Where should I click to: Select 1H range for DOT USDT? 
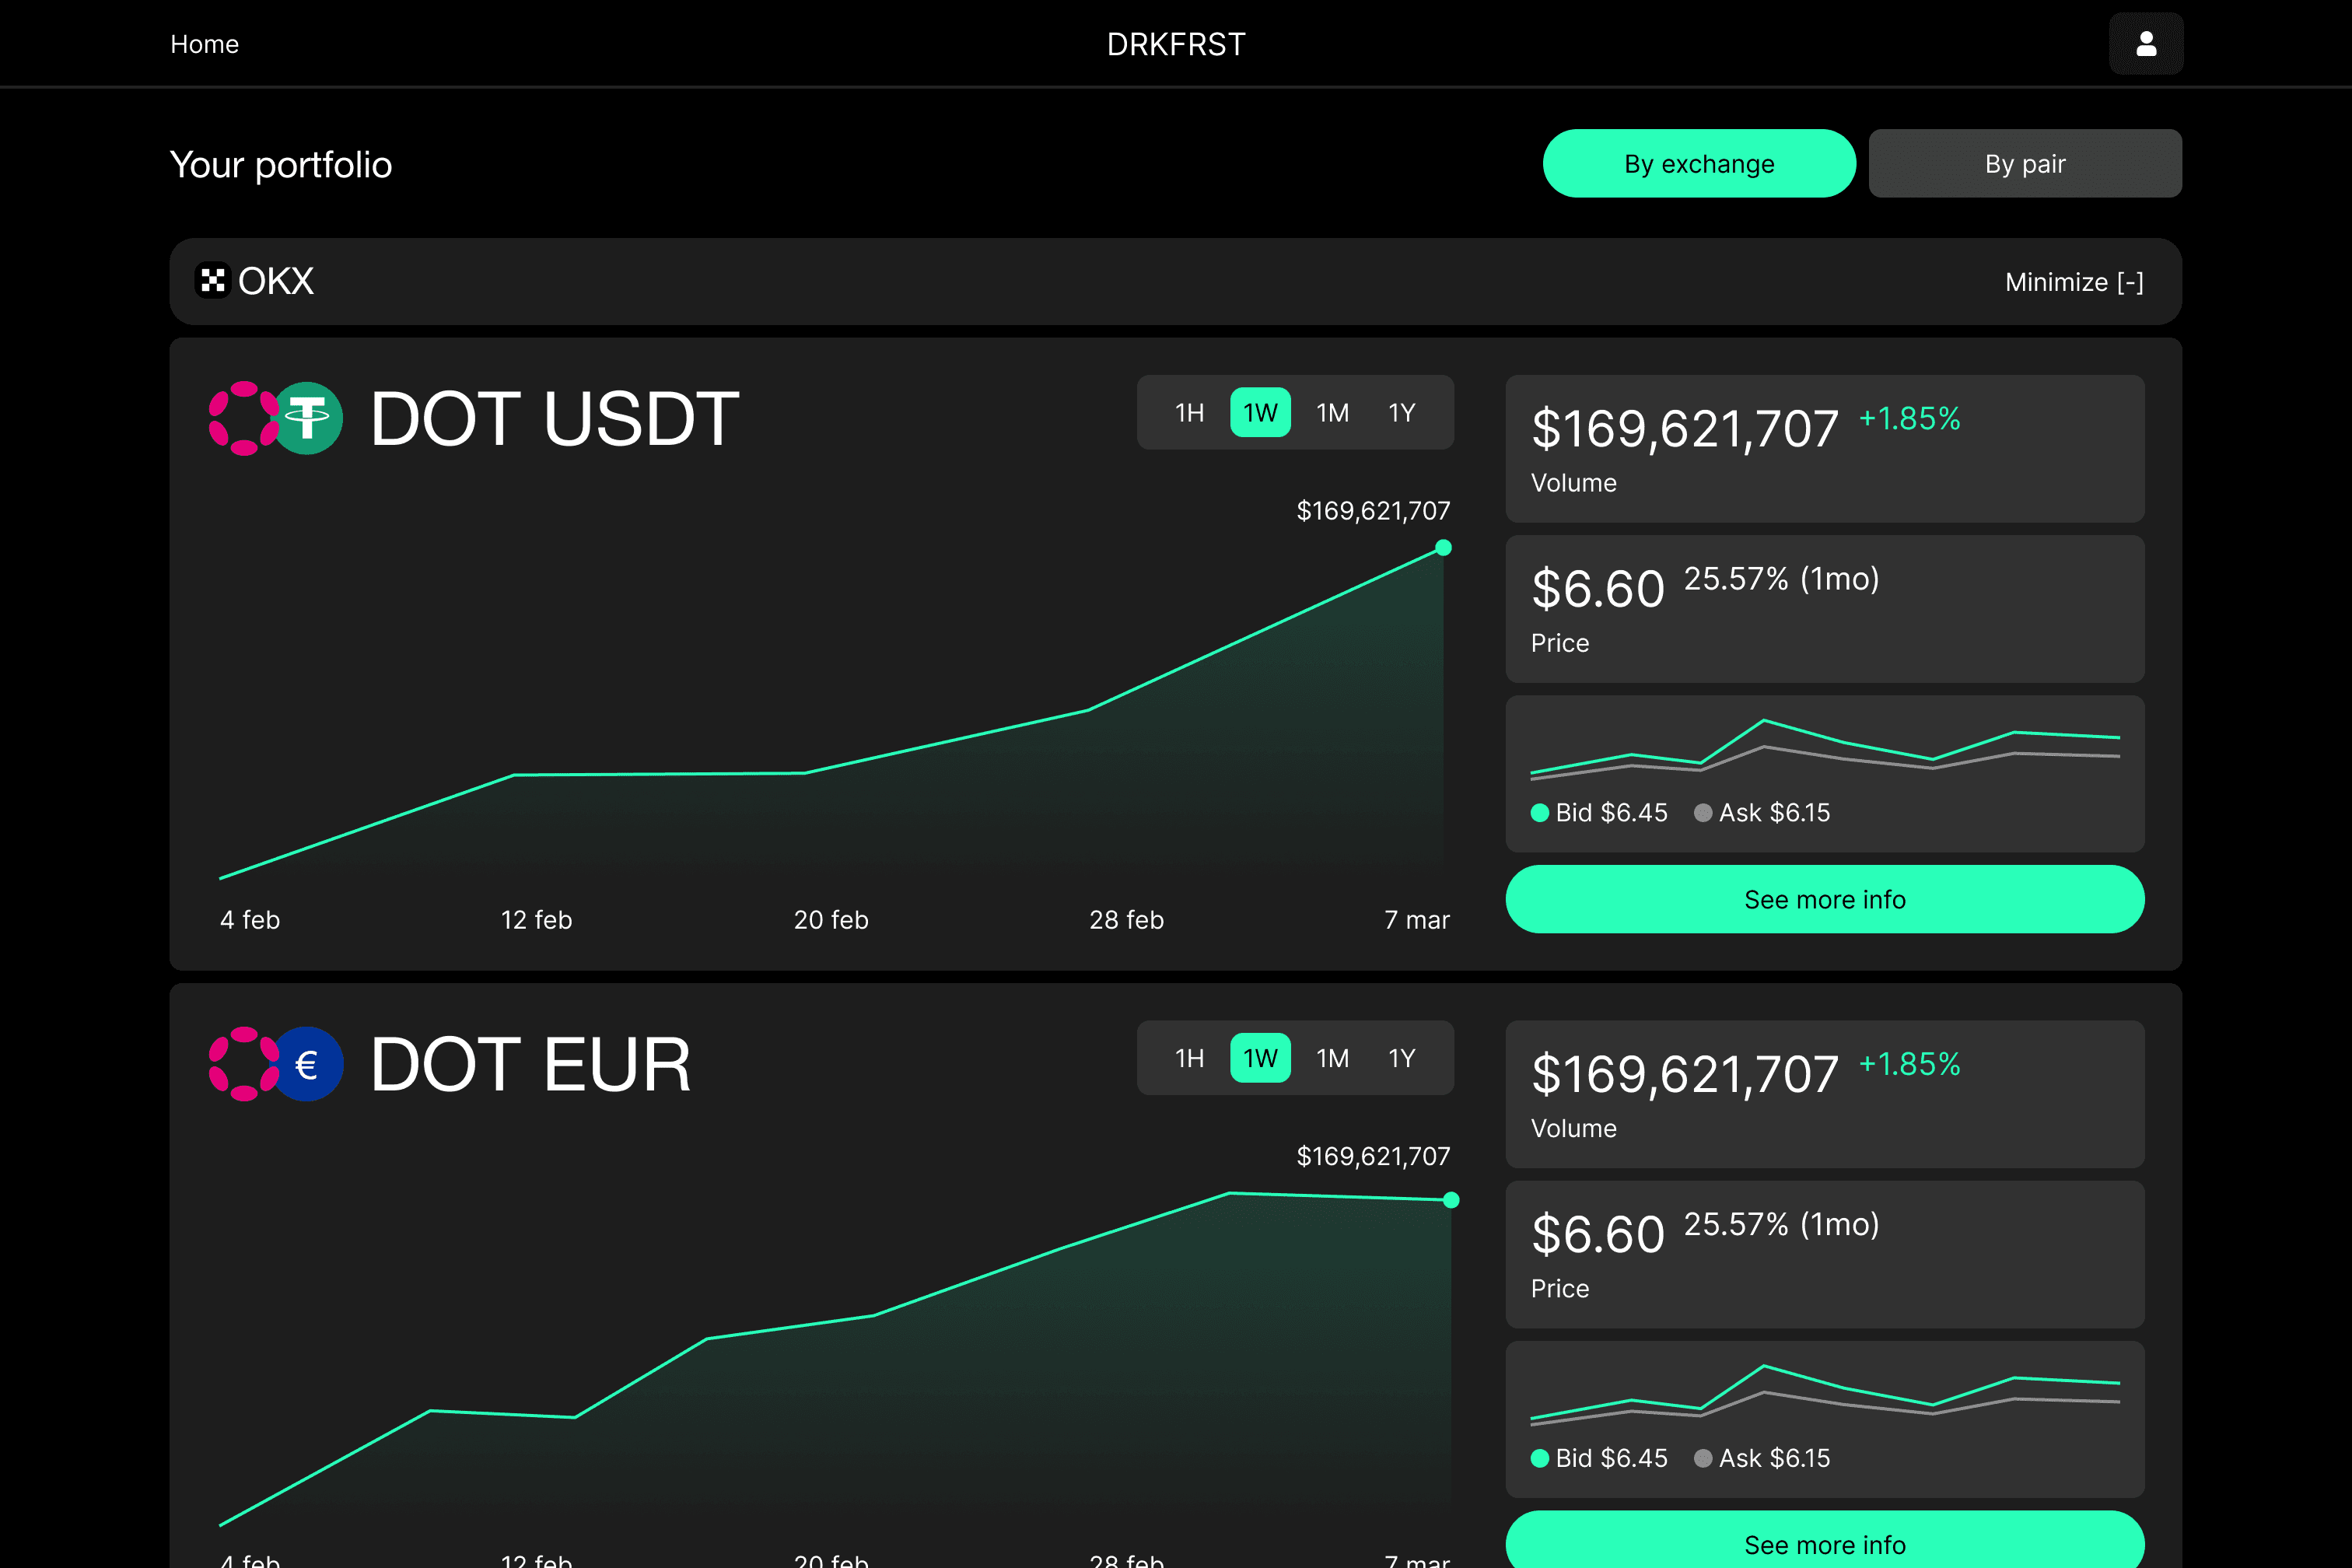(1189, 412)
